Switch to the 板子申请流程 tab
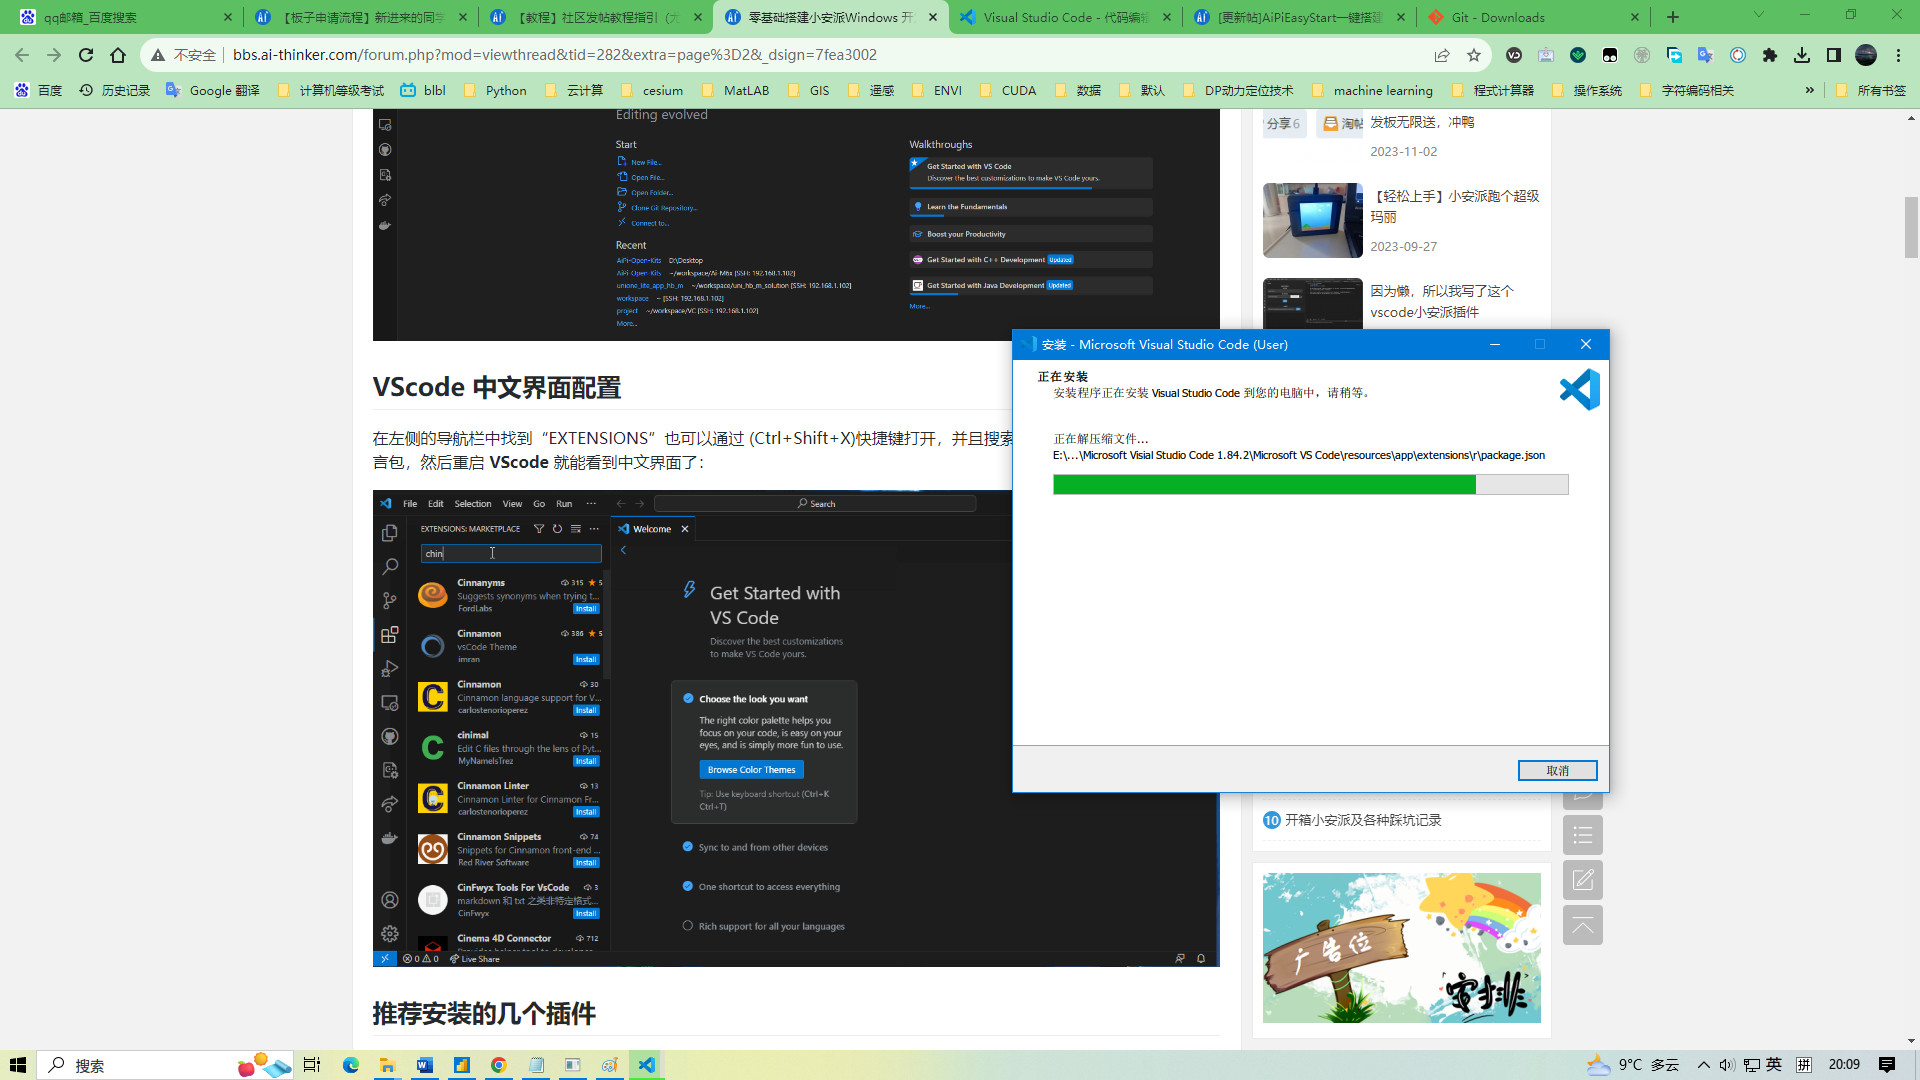 [x=361, y=17]
